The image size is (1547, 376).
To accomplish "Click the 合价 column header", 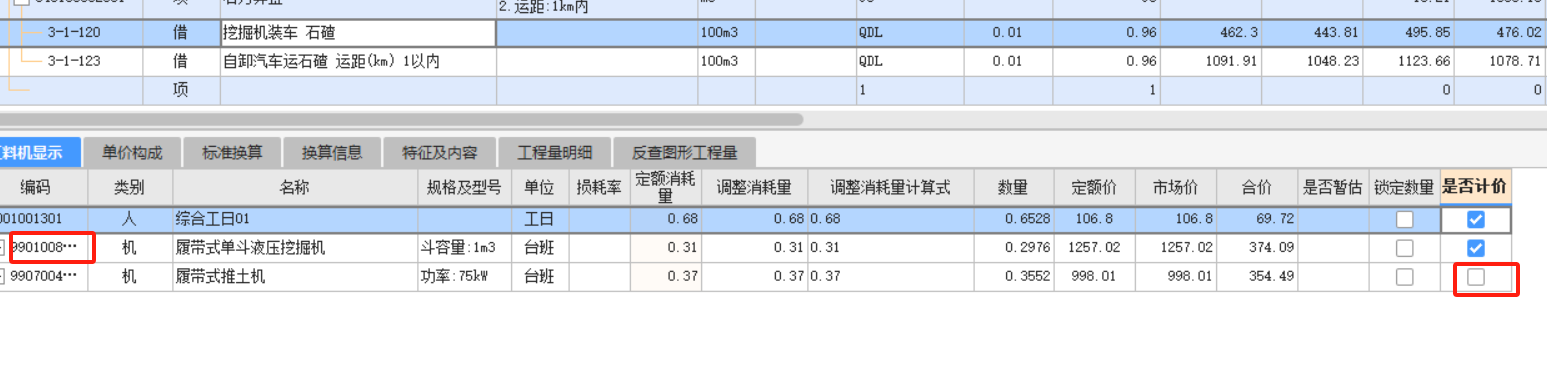I will pos(1257,187).
